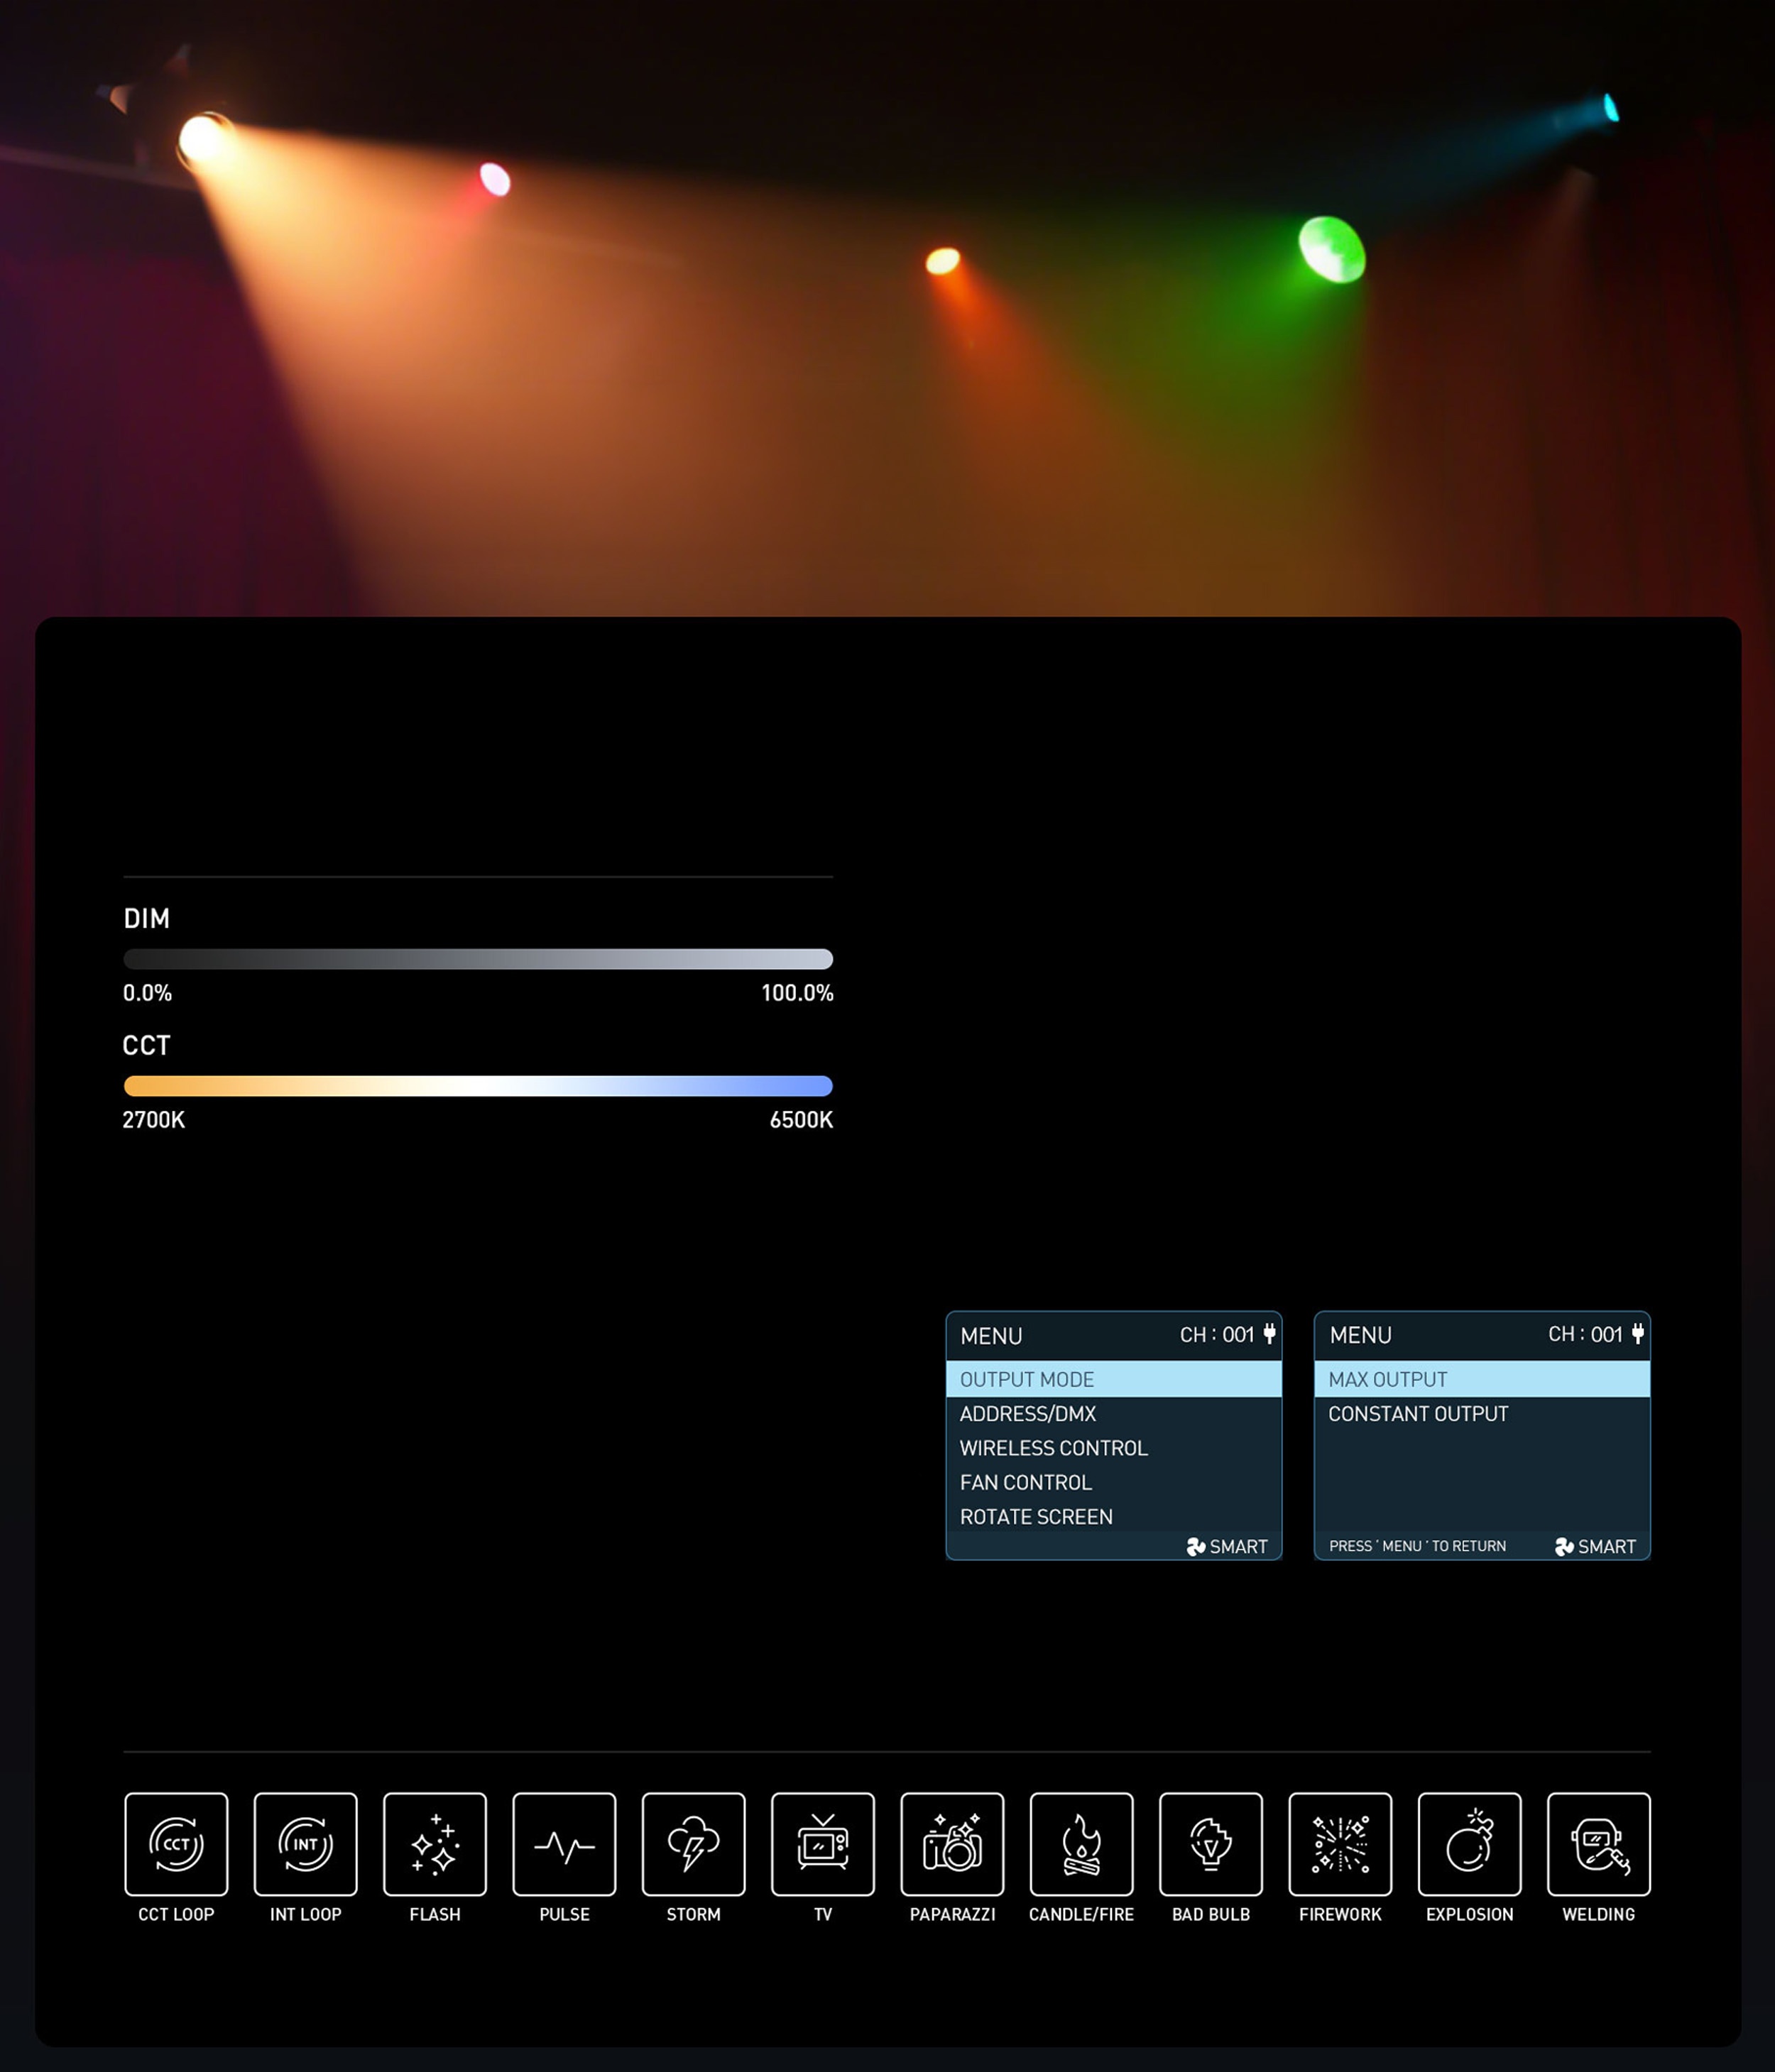Select ROTATE SCREEN menu entry
The image size is (1775, 2072).
coord(1114,1516)
